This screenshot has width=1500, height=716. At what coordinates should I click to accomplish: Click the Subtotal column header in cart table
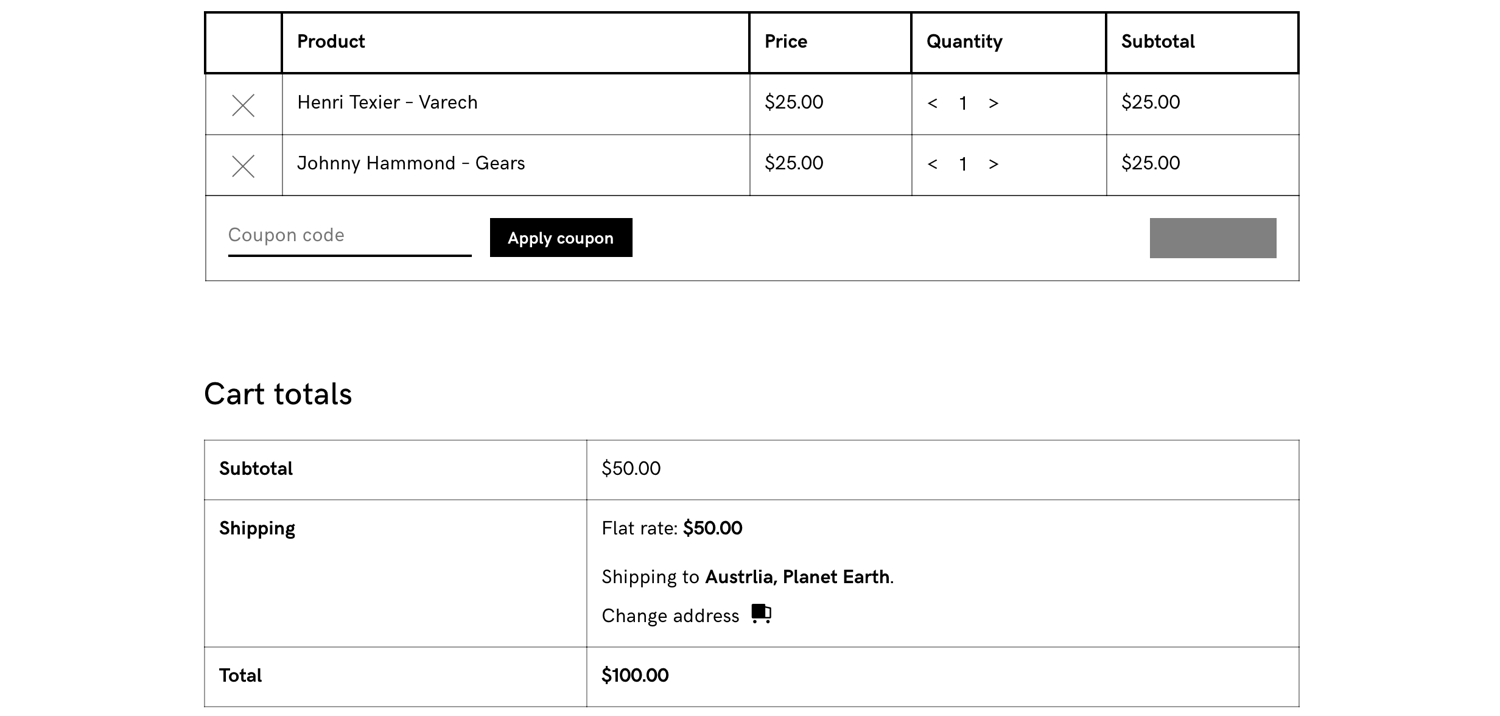[x=1158, y=41]
